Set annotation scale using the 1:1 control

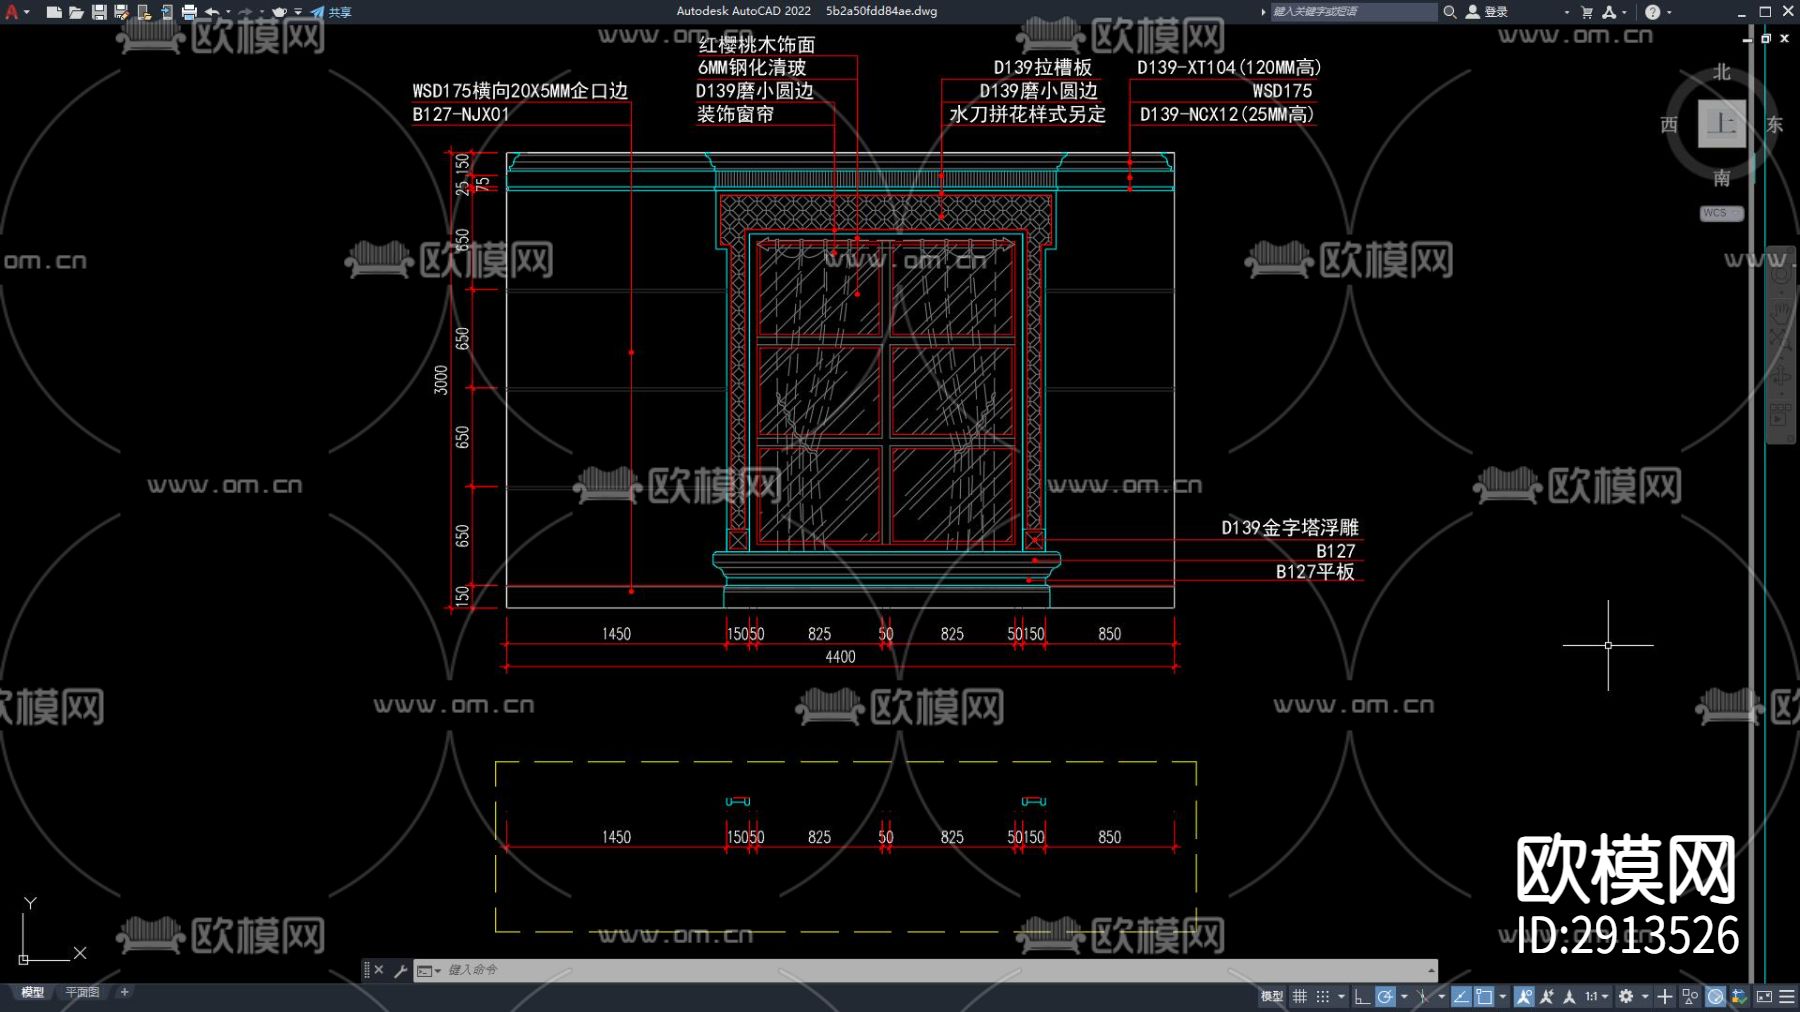(x=1594, y=995)
